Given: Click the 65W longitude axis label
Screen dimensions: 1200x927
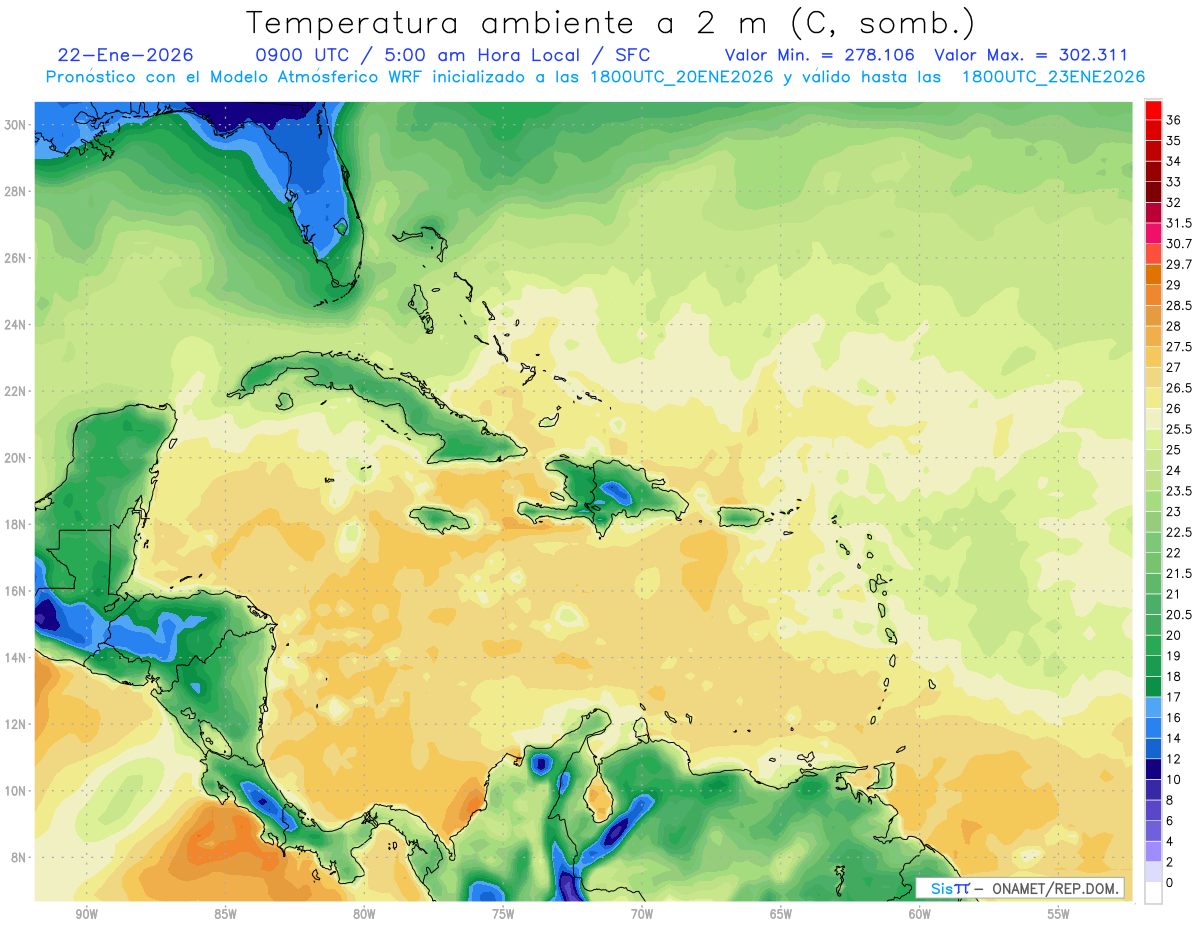Looking at the screenshot, I should [x=781, y=914].
